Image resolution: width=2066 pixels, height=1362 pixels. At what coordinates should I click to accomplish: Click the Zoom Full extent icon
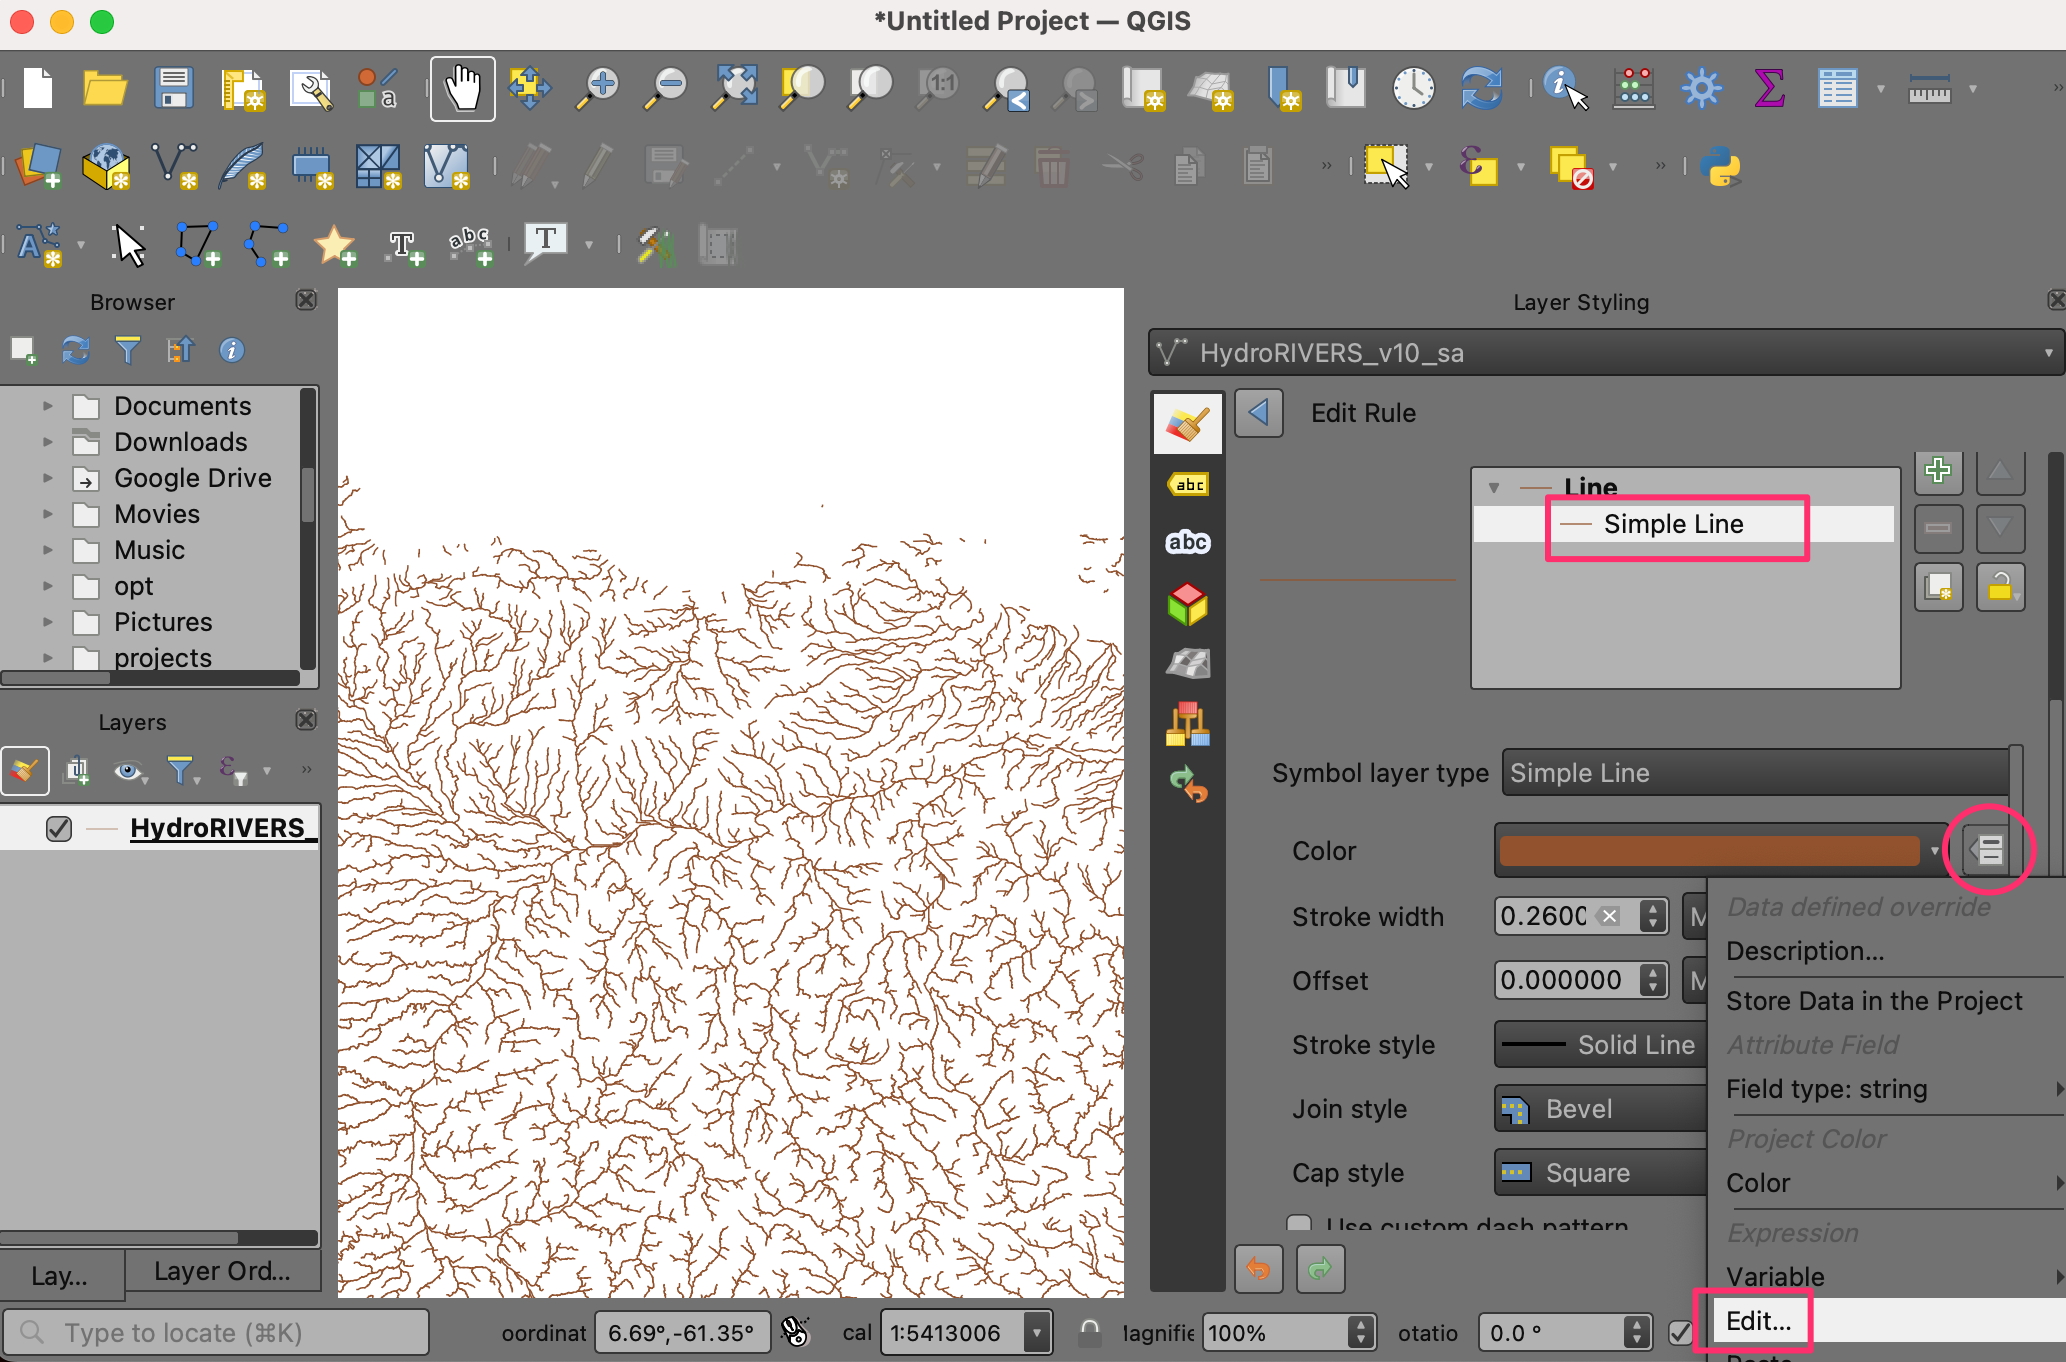pos(735,89)
